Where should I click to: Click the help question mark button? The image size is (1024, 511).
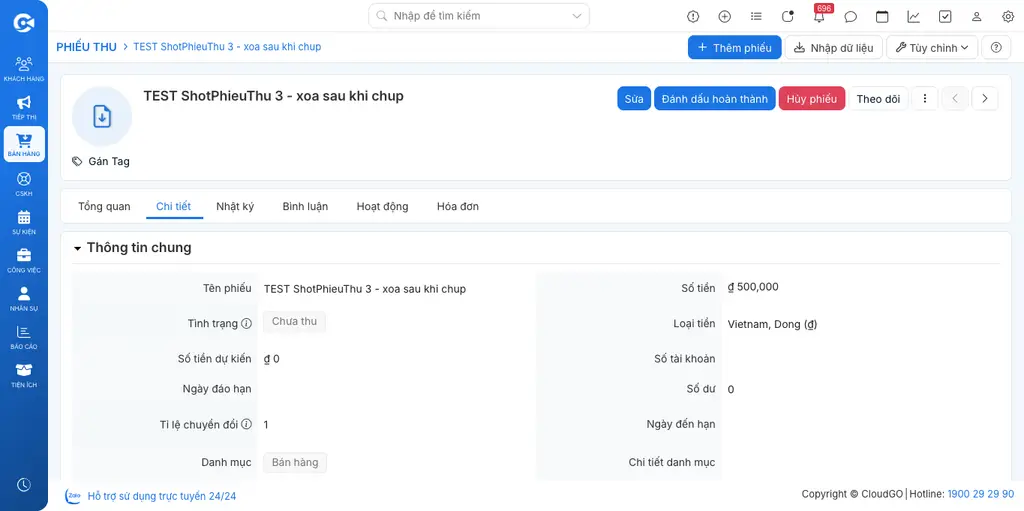(996, 47)
